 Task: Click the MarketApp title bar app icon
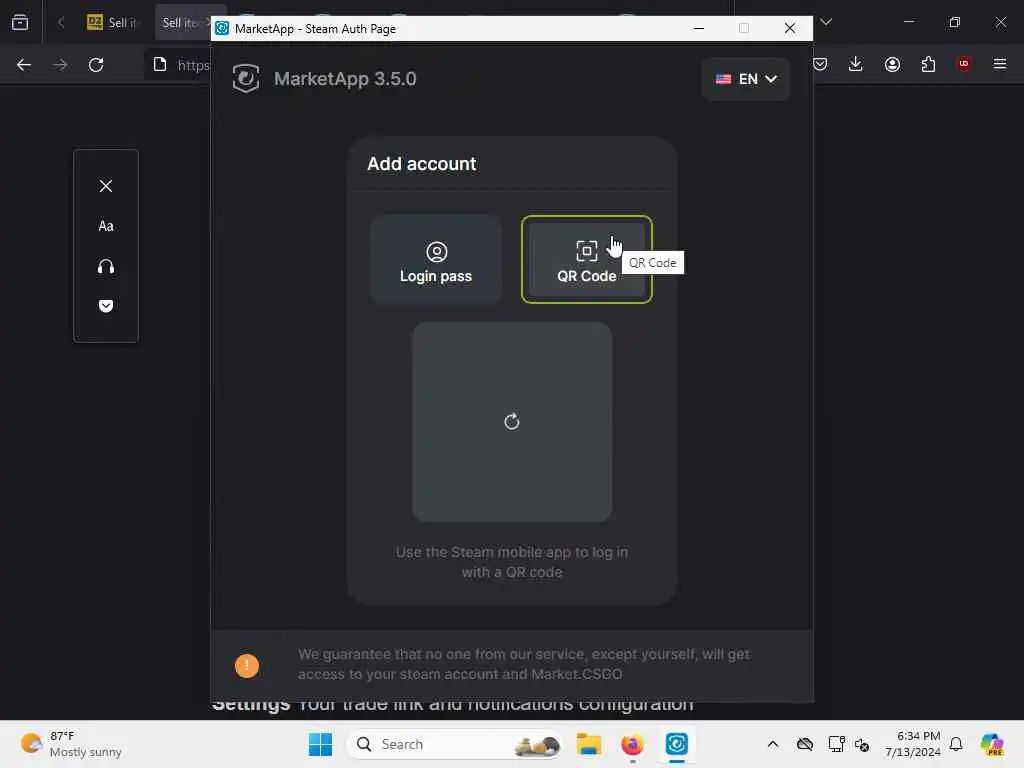pos(223,28)
